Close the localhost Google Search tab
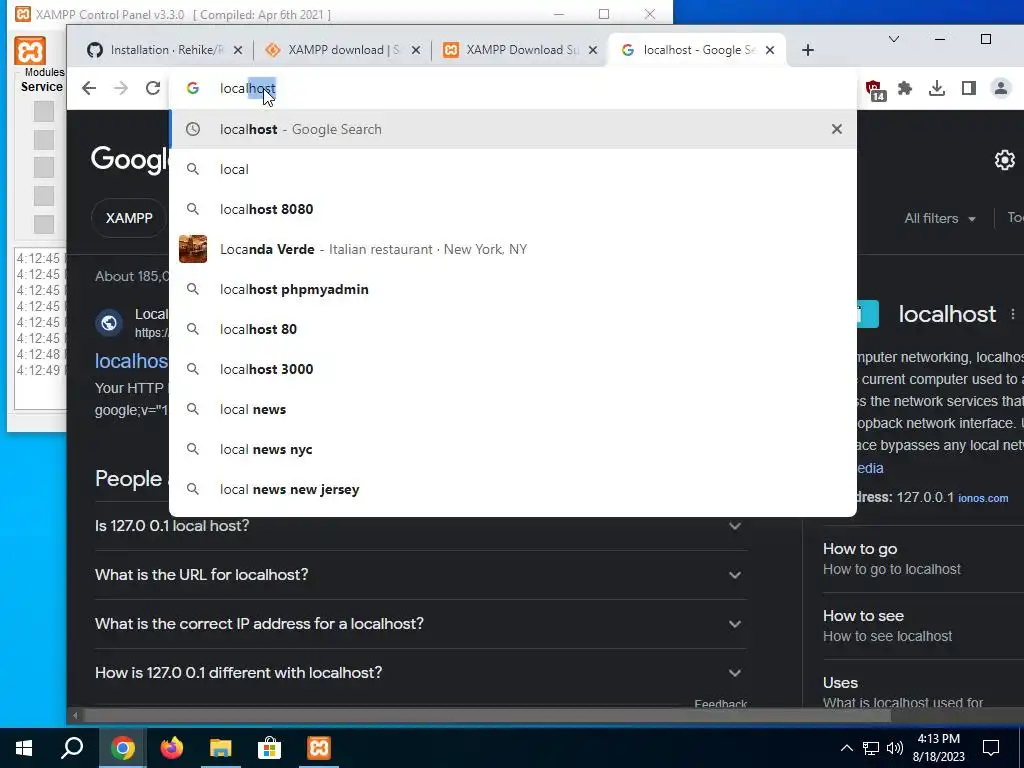This screenshot has width=1024, height=768. (770, 50)
